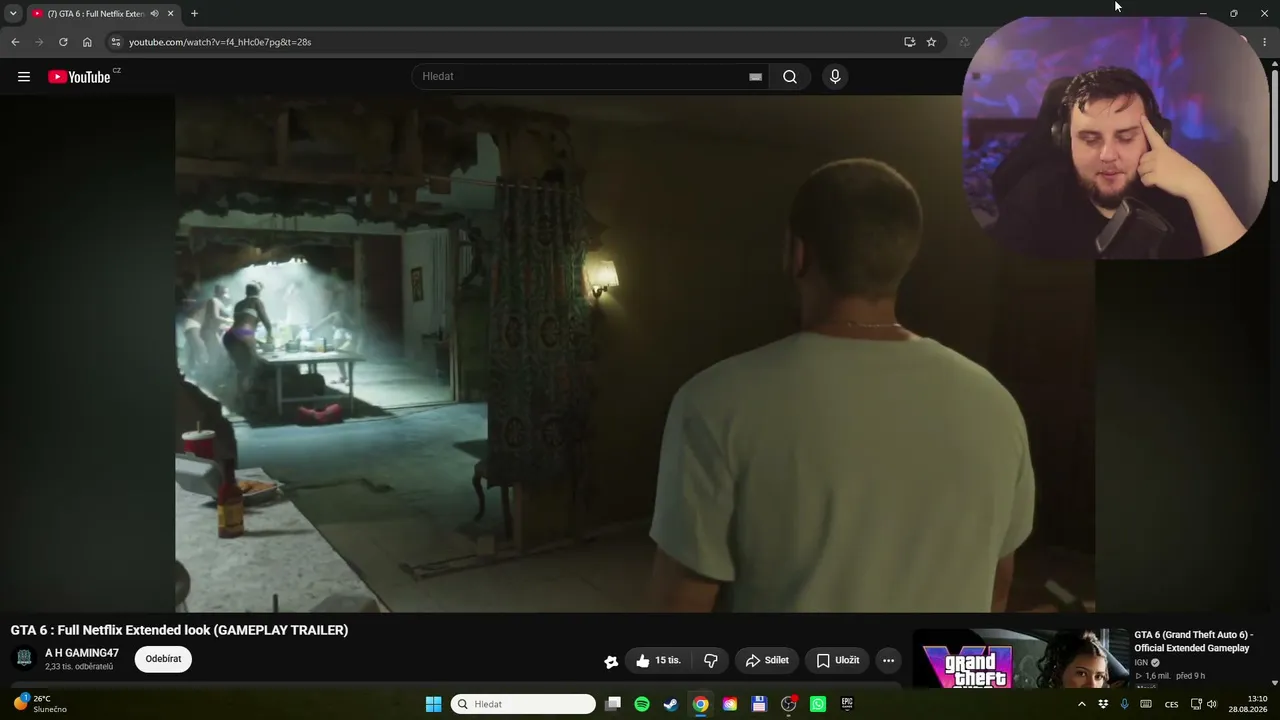Viewport: 1280px width, 720px height.
Task: Open the clock and calendar flyout
Action: tap(1248, 704)
